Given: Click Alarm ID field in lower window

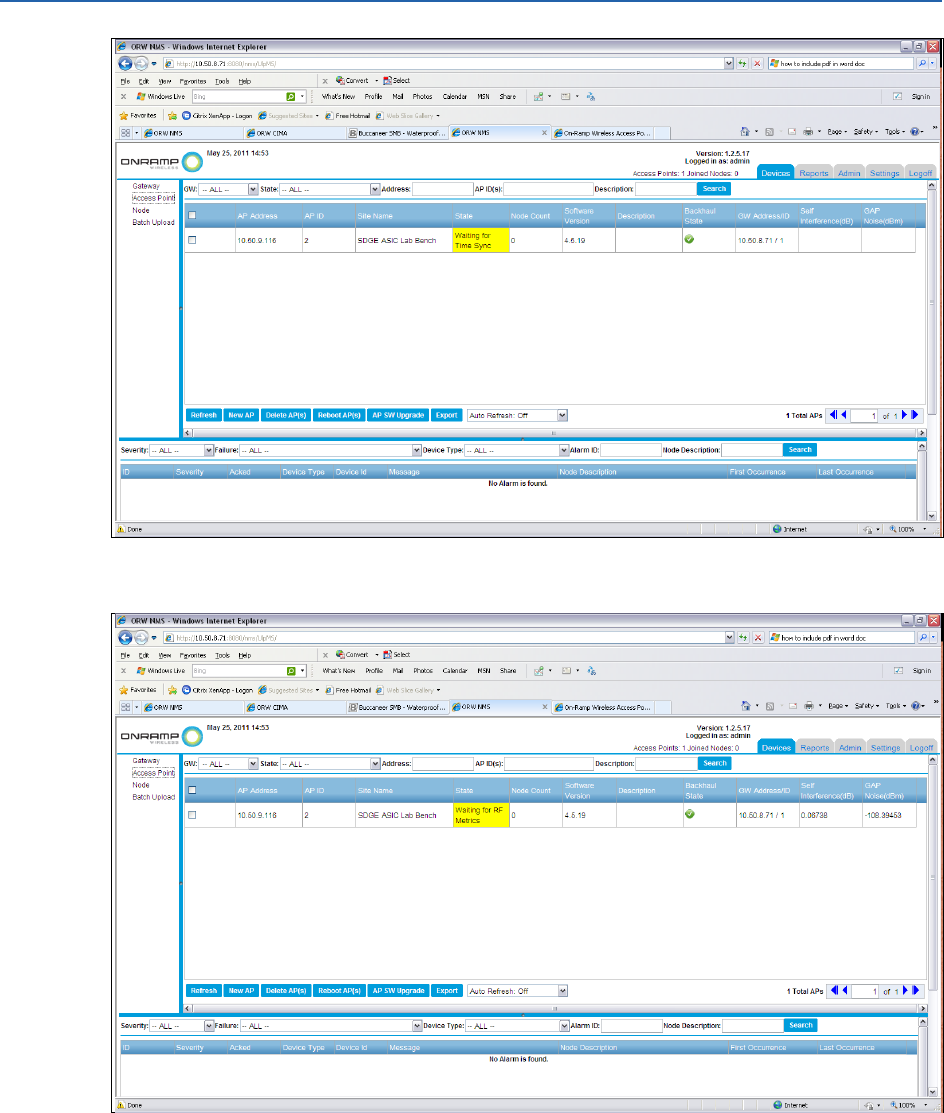Looking at the screenshot, I should pyautogui.click(x=631, y=1026).
